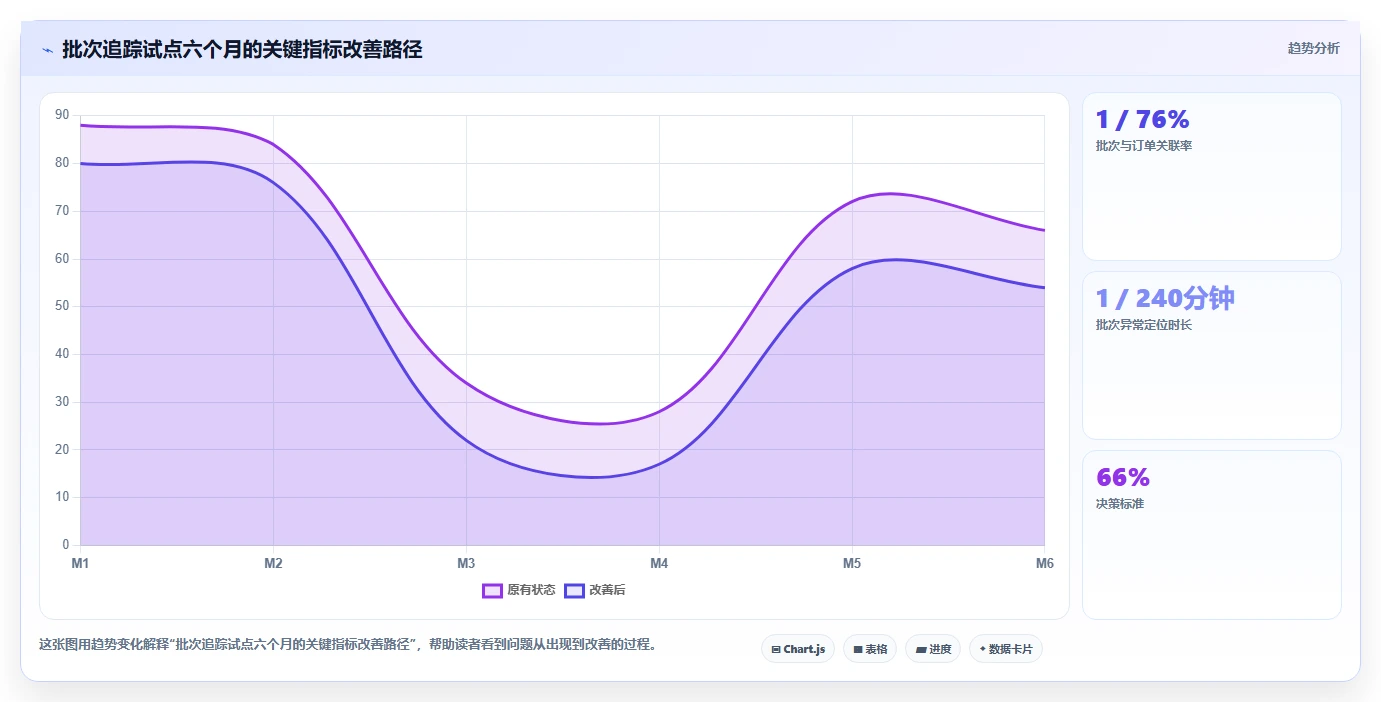Screen dimensions: 1381x702
Task: Click the chart title 批次追踪试点六个月的关键指标改善路径
Action: (x=242, y=50)
